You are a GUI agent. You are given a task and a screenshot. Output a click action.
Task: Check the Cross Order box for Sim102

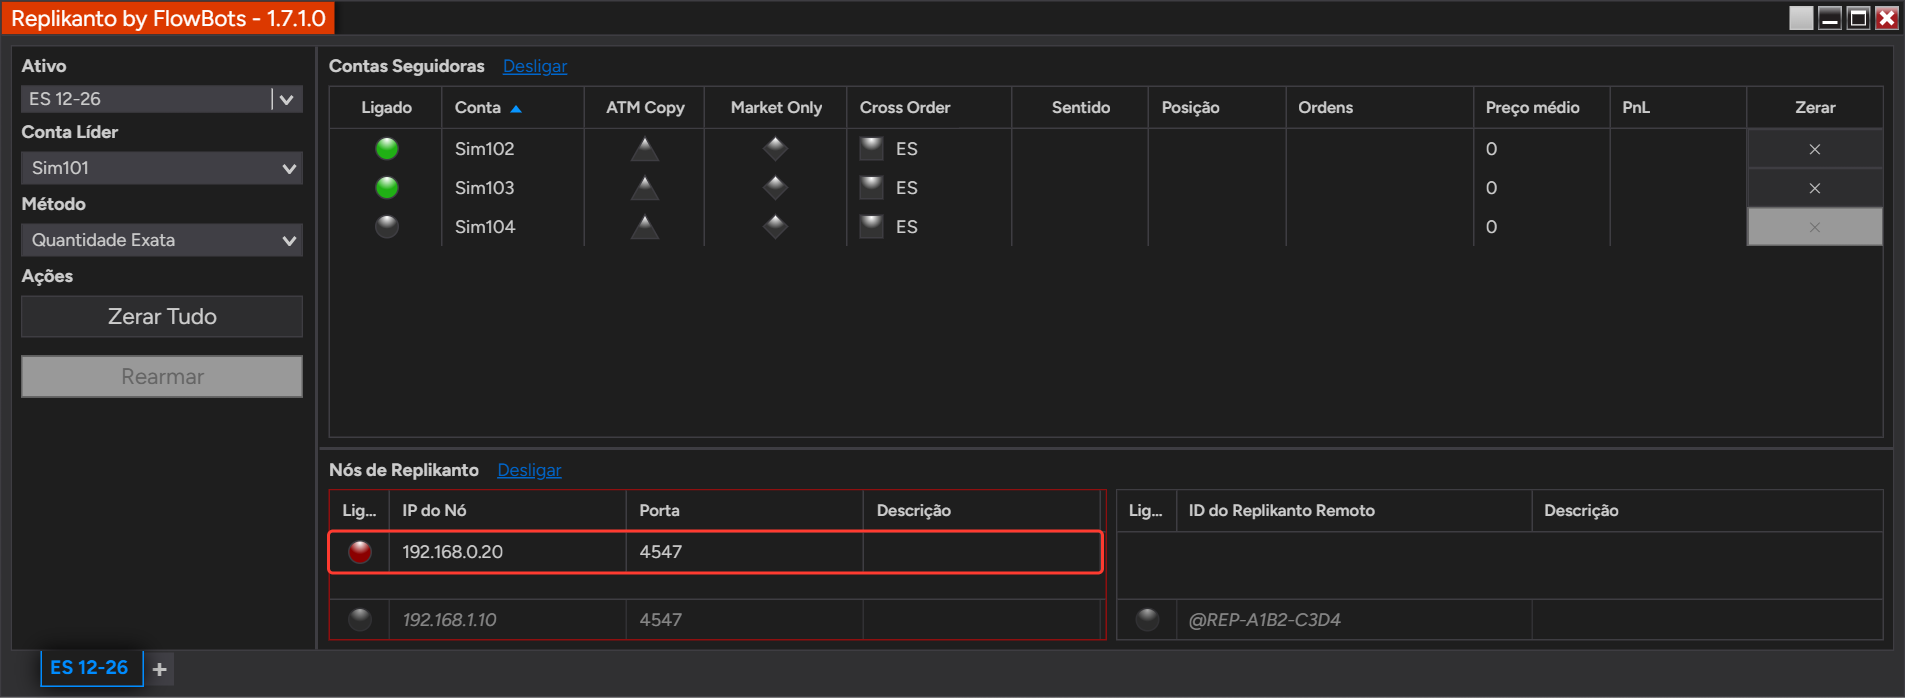click(872, 149)
